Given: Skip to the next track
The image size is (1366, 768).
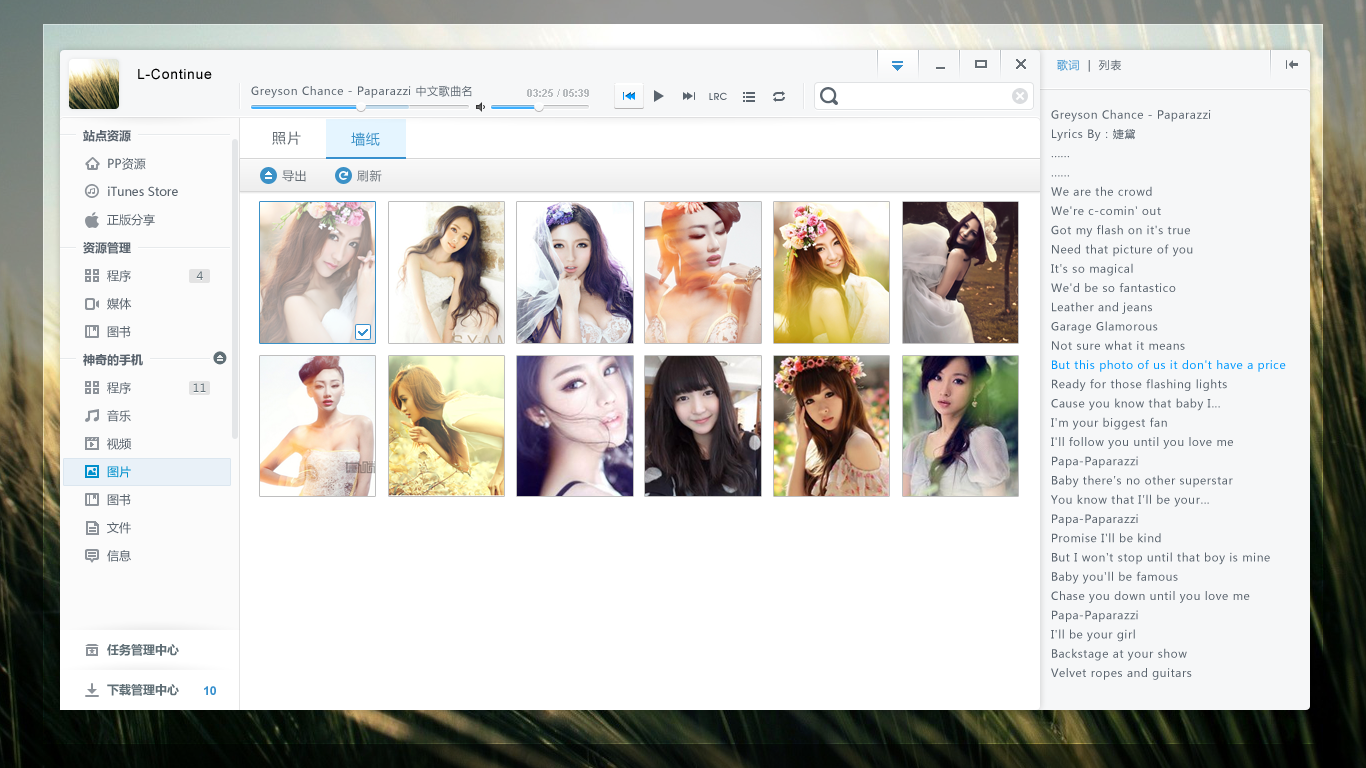Looking at the screenshot, I should (688, 96).
